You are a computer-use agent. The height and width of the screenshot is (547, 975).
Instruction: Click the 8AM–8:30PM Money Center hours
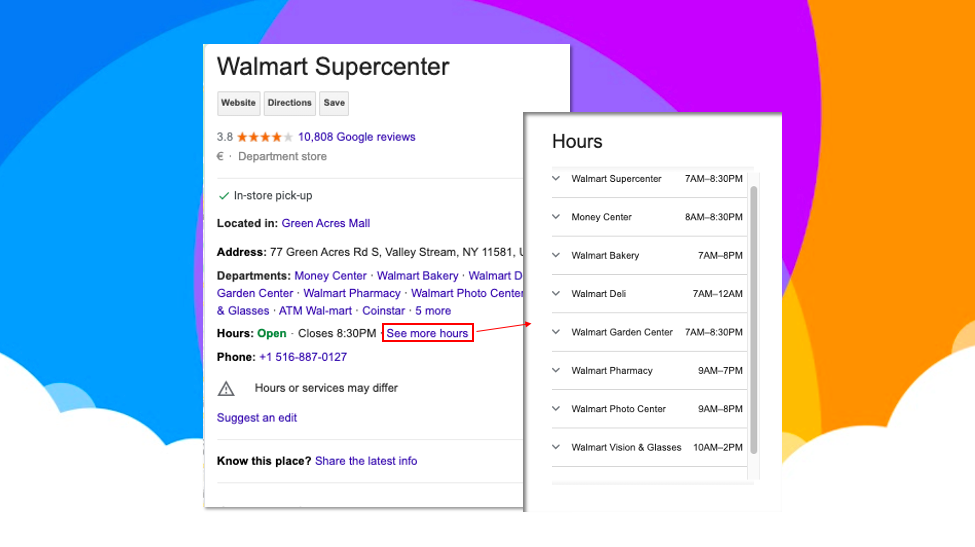(x=714, y=217)
